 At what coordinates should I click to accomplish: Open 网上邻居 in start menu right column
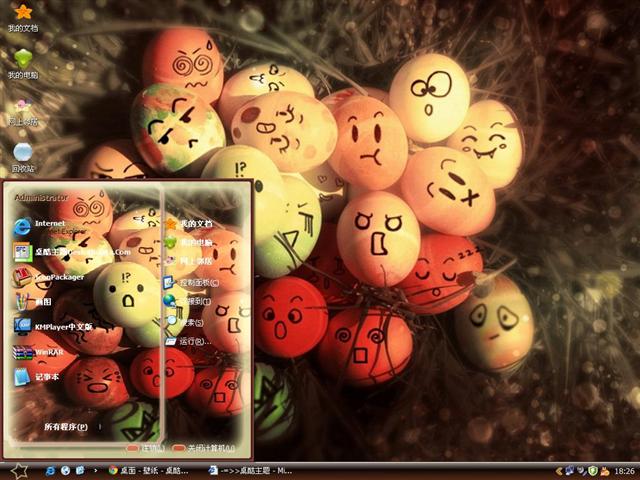tap(189, 261)
